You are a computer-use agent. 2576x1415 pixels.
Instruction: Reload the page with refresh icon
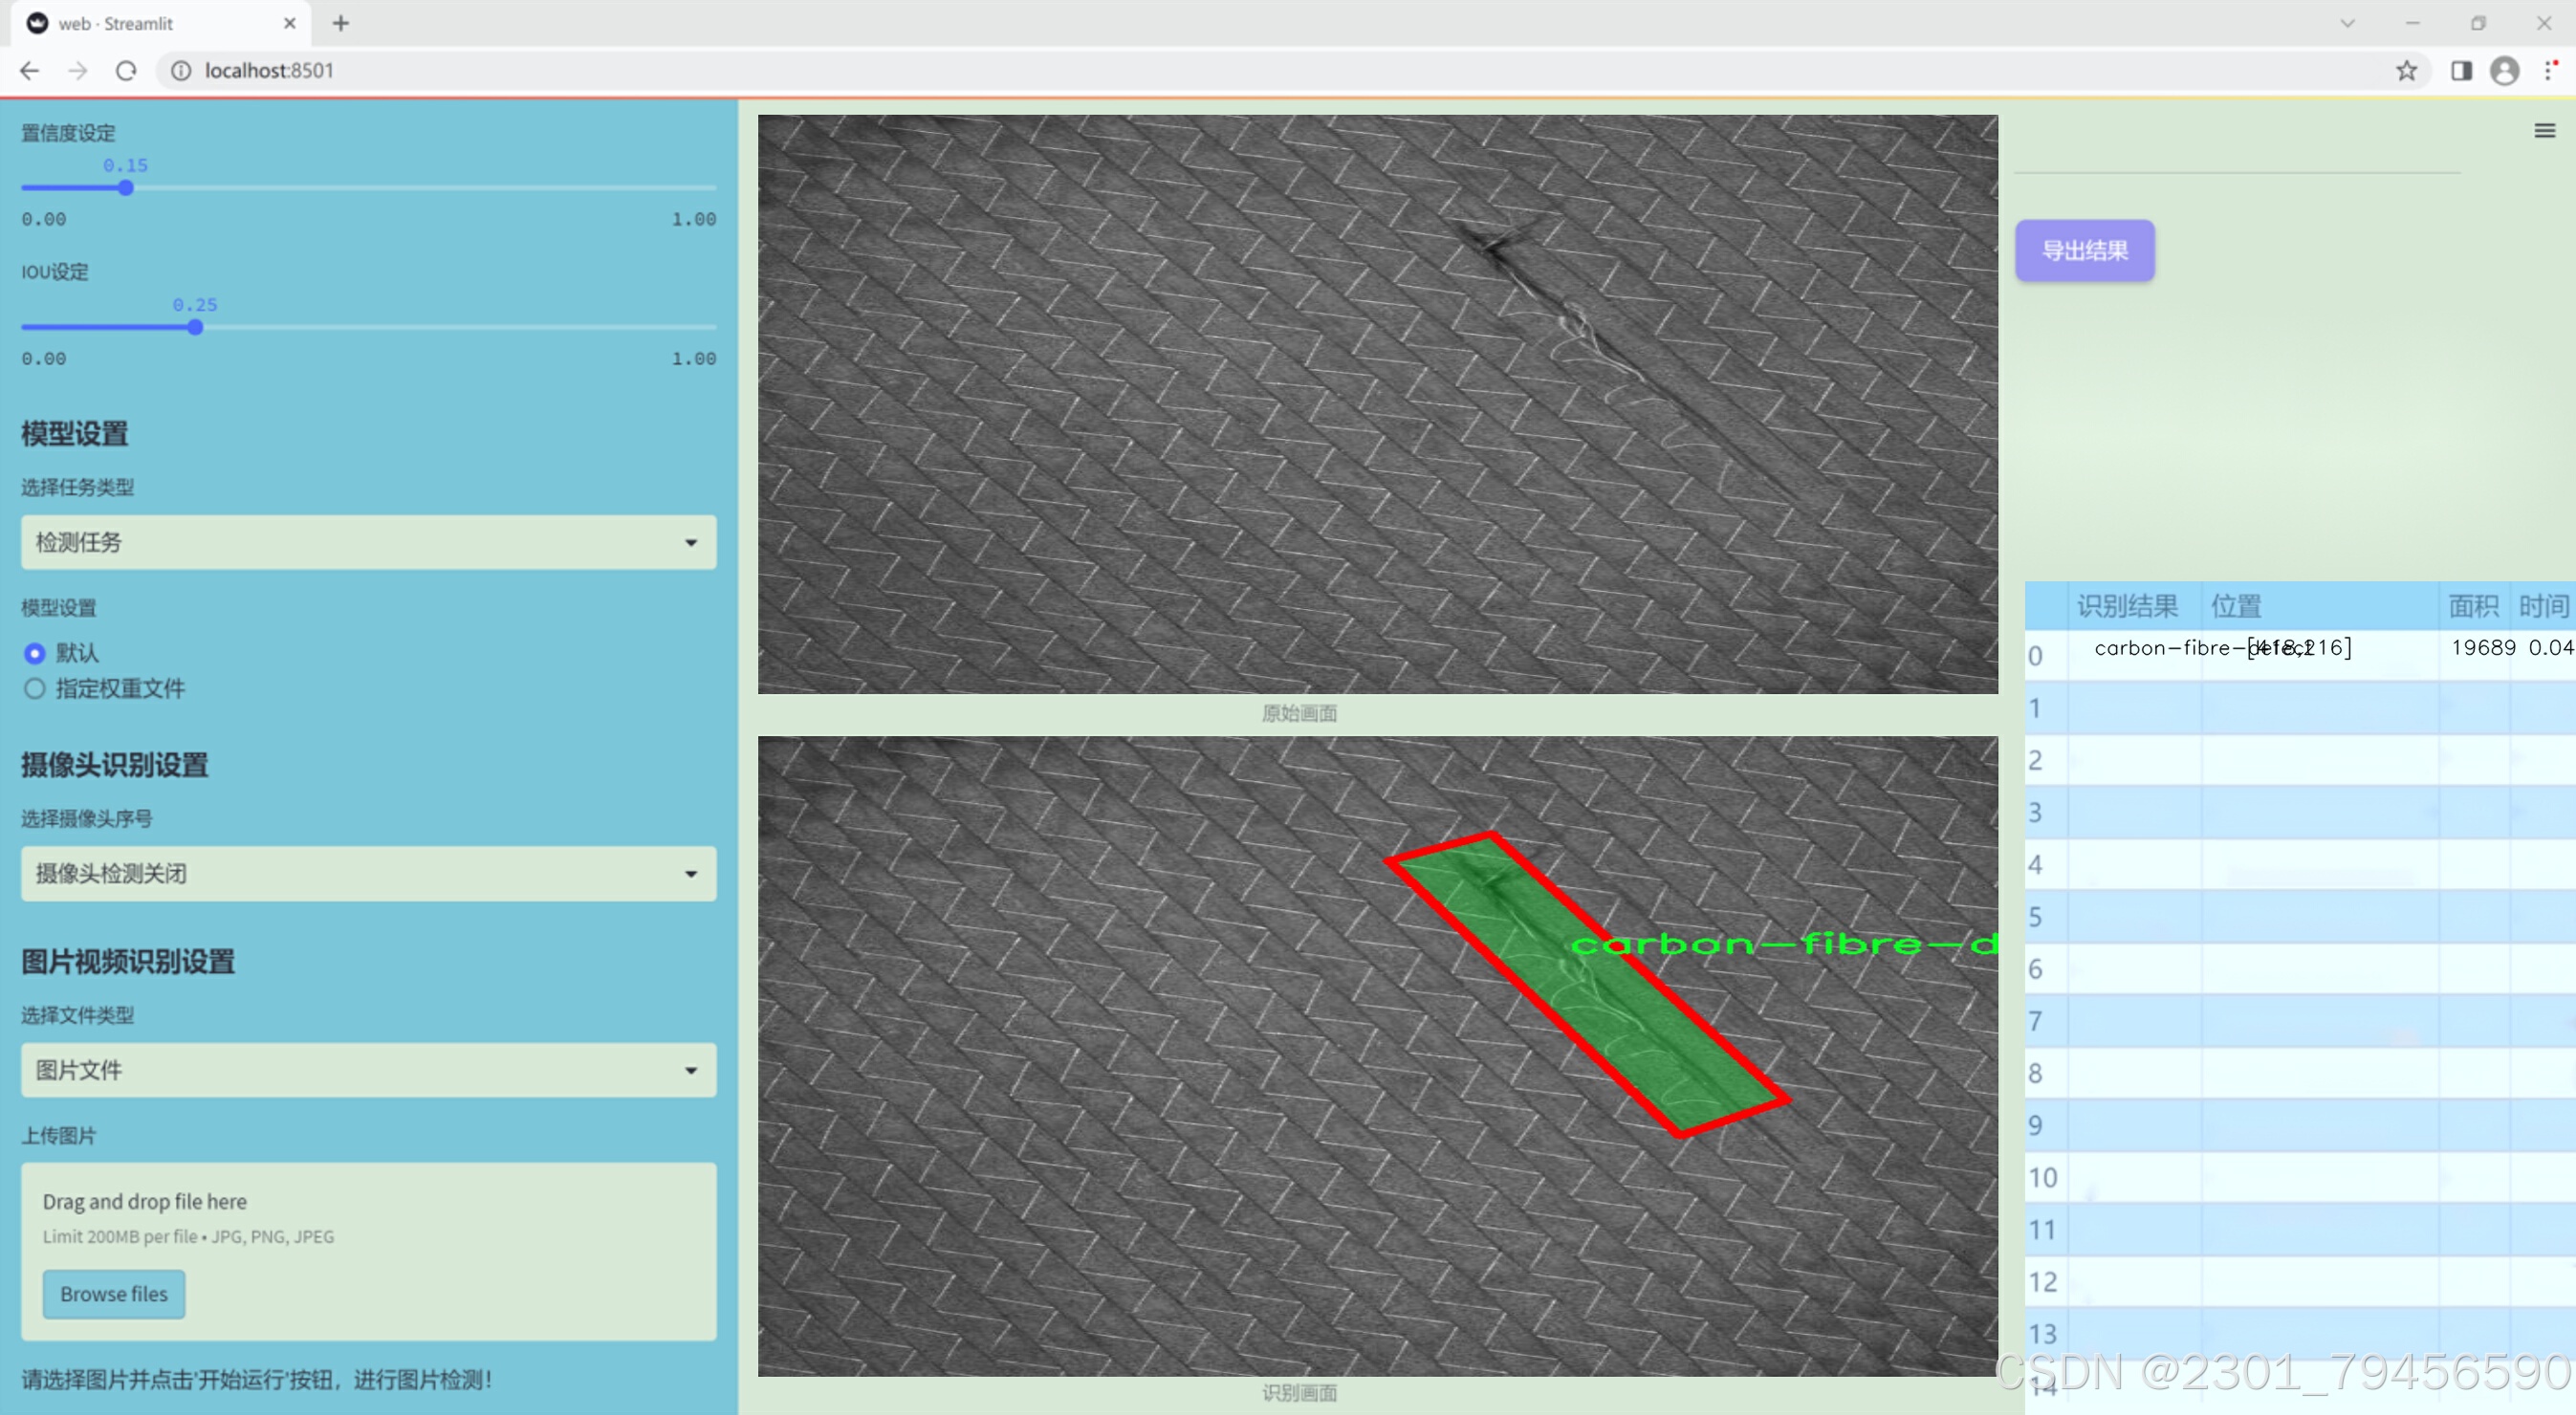[x=126, y=71]
